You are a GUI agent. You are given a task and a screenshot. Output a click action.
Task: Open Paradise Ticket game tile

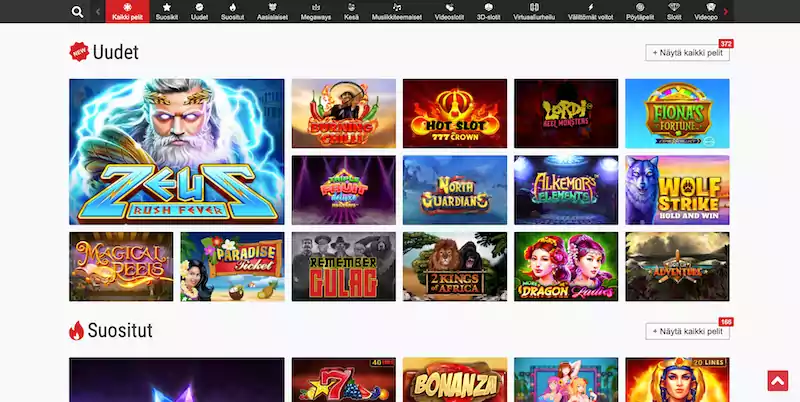[232, 266]
